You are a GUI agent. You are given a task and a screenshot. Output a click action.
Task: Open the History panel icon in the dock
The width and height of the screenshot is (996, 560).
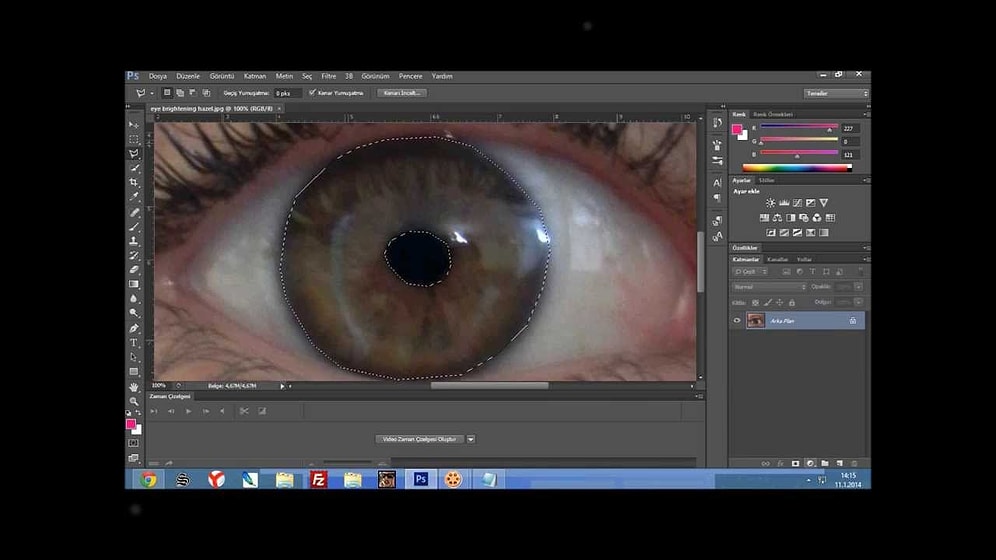point(717,122)
